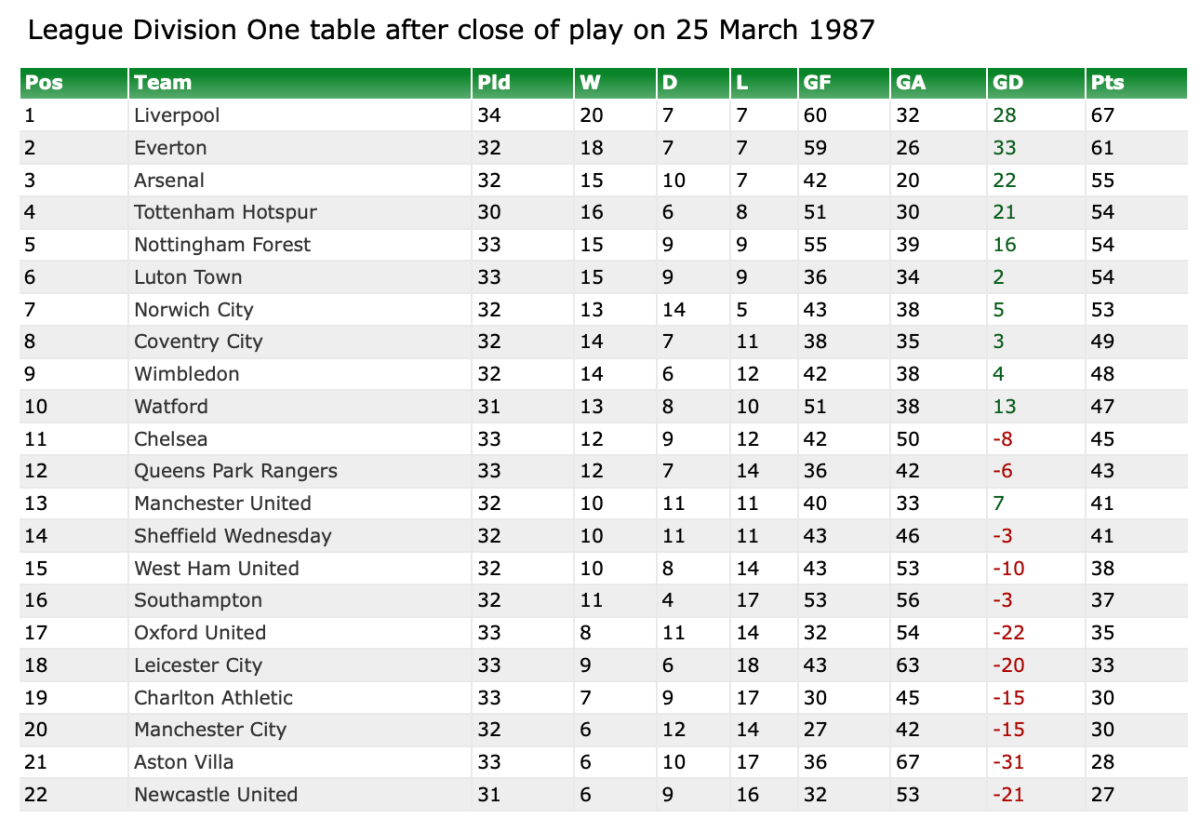Select Everton in the table
This screenshot has width=1200, height=819.
point(171,148)
